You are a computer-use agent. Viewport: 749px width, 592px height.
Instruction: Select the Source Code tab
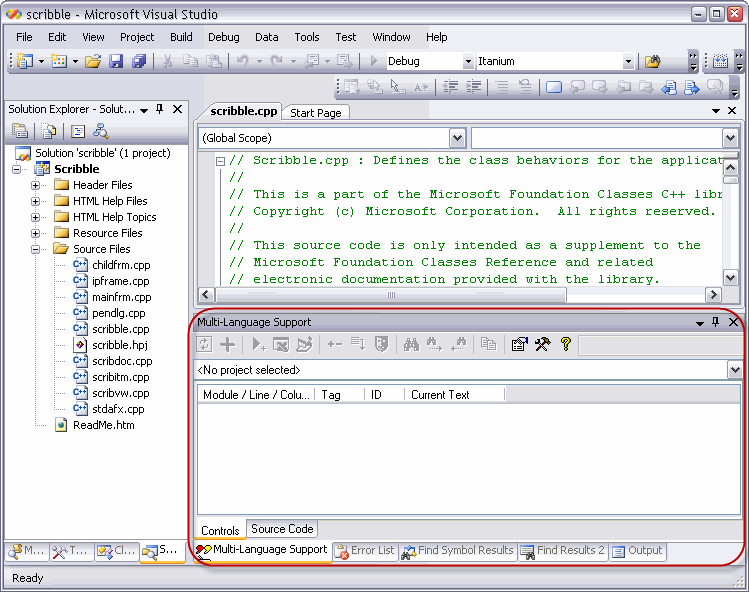pyautogui.click(x=282, y=530)
